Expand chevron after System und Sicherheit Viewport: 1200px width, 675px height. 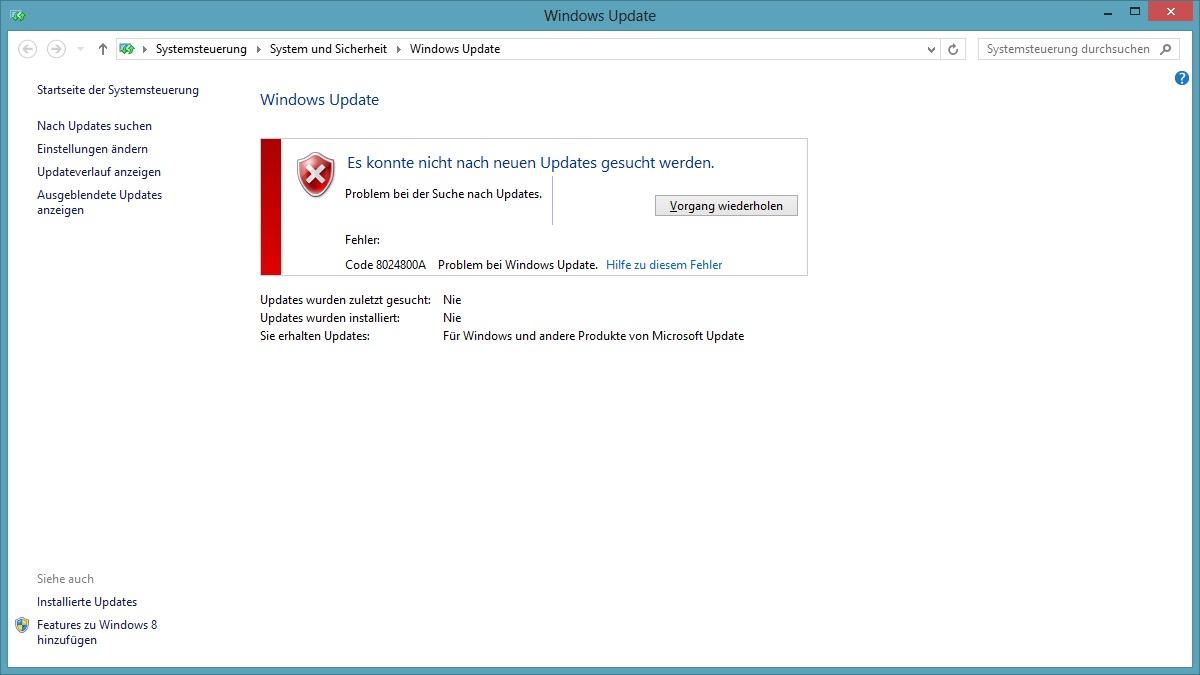tap(398, 49)
